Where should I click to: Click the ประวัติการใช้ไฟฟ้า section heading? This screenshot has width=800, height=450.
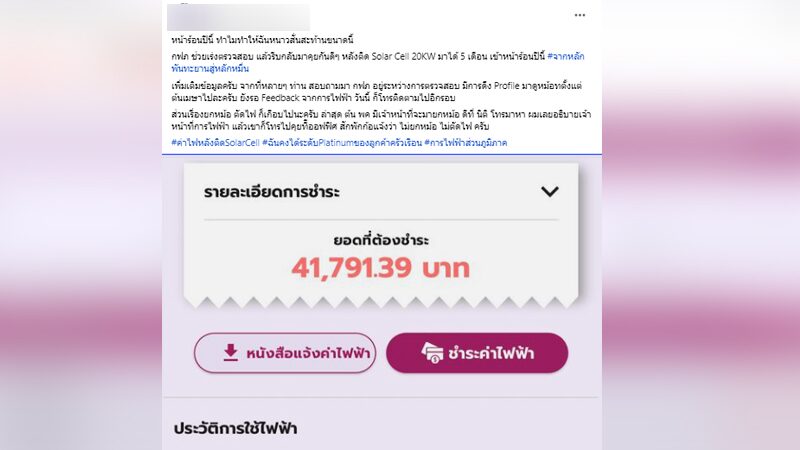pyautogui.click(x=235, y=428)
